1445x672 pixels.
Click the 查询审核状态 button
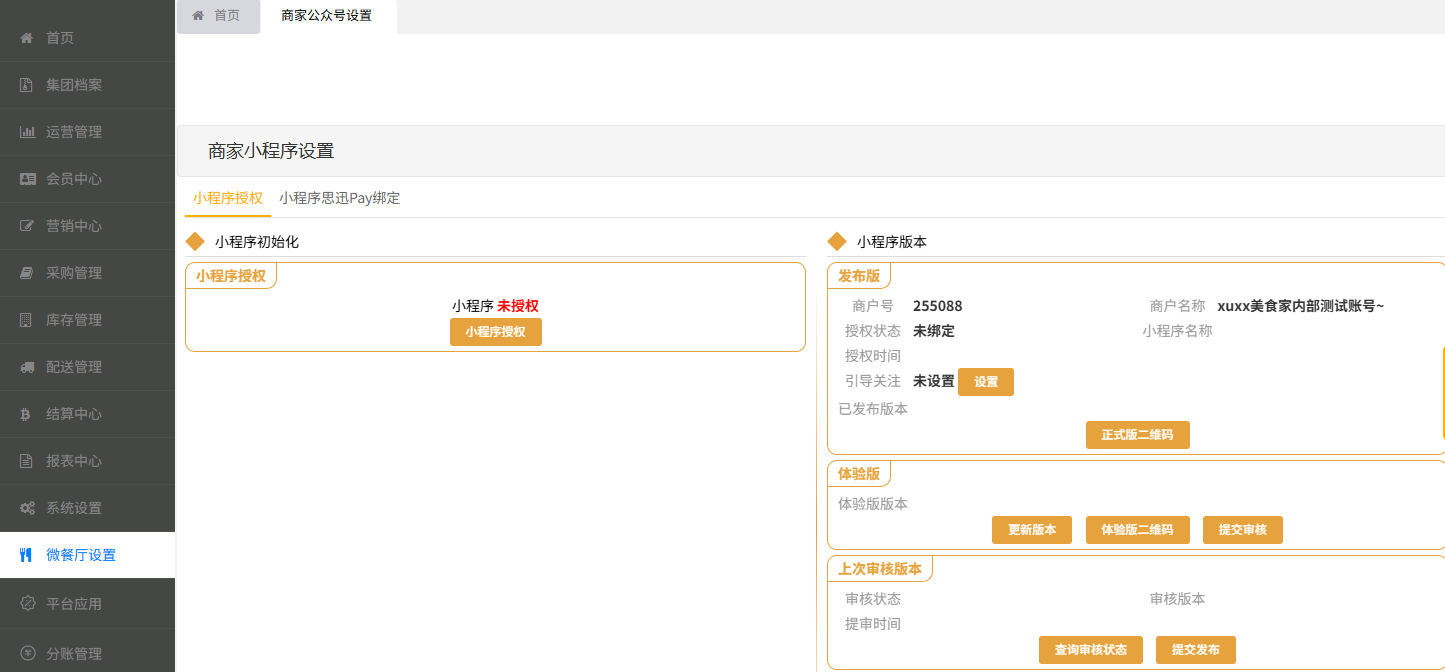point(1090,650)
